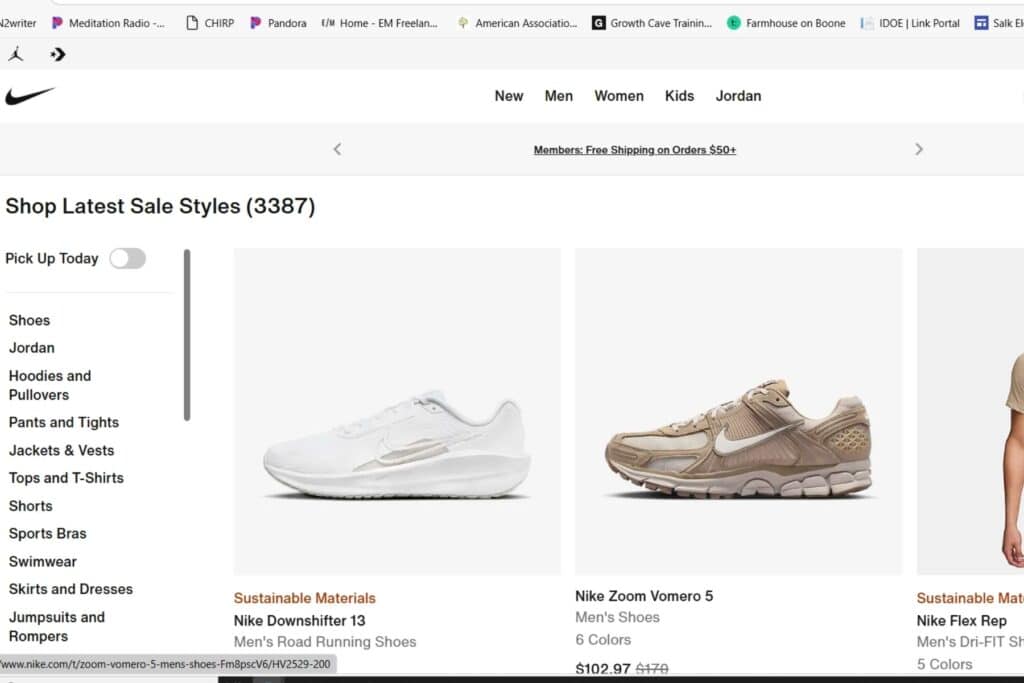Expand the next promo banner arrow
Image resolution: width=1024 pixels, height=683 pixels.
[x=919, y=148]
